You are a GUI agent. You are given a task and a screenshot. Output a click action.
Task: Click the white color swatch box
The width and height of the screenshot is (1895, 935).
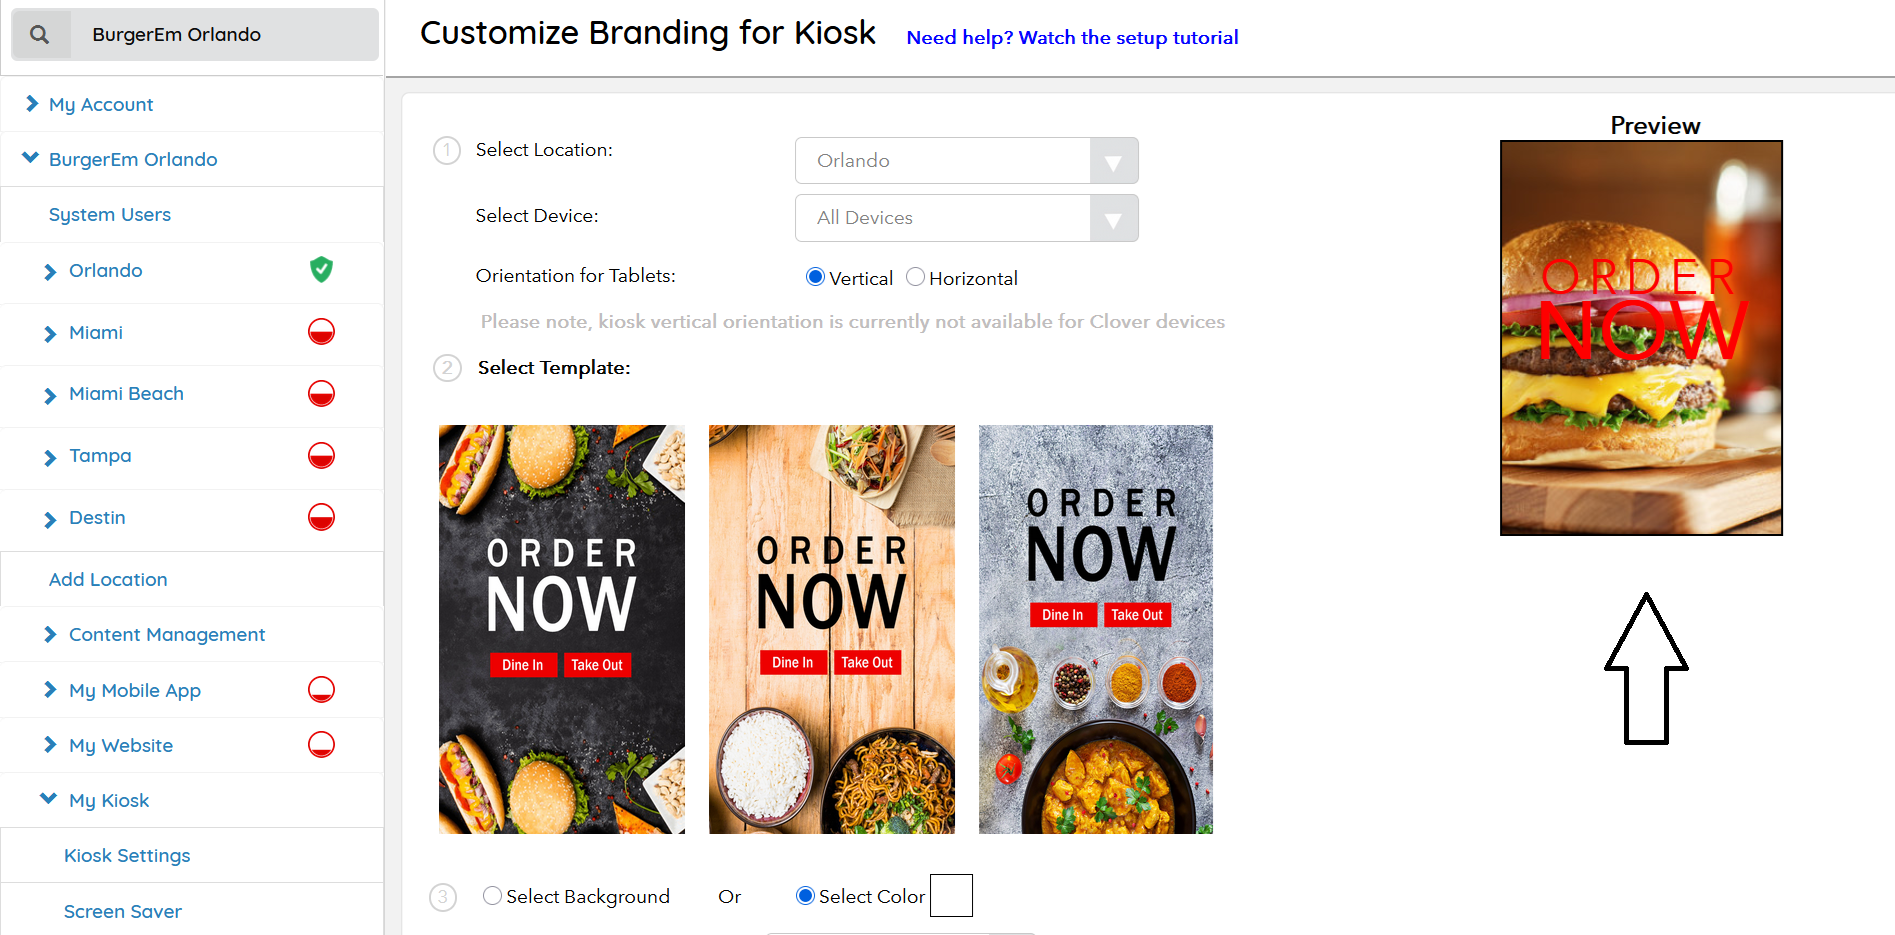(x=951, y=896)
